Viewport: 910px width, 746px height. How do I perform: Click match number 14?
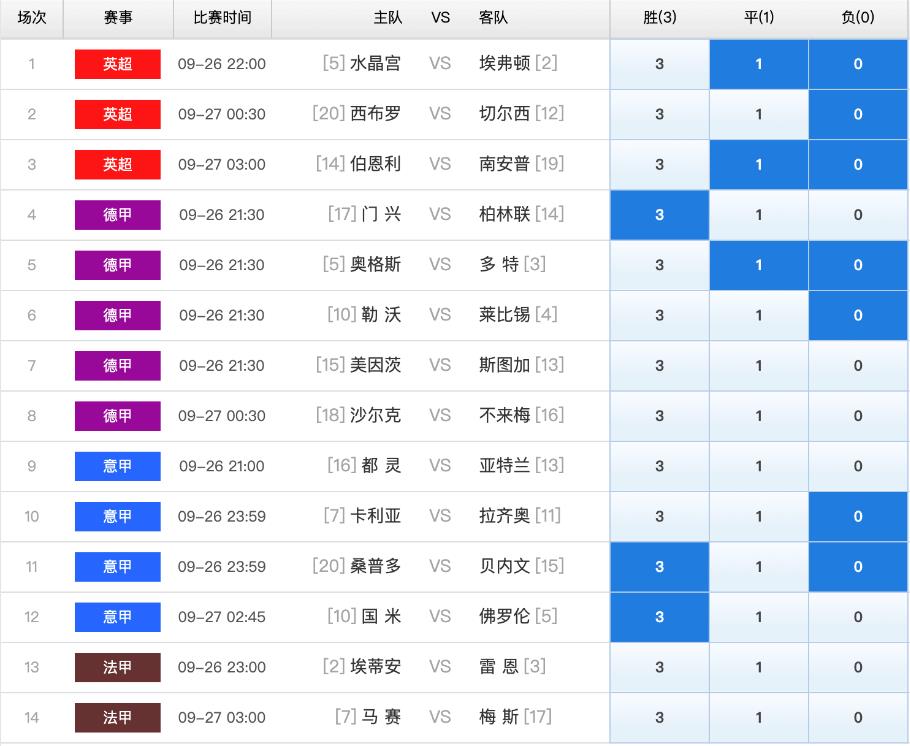tap(31, 718)
